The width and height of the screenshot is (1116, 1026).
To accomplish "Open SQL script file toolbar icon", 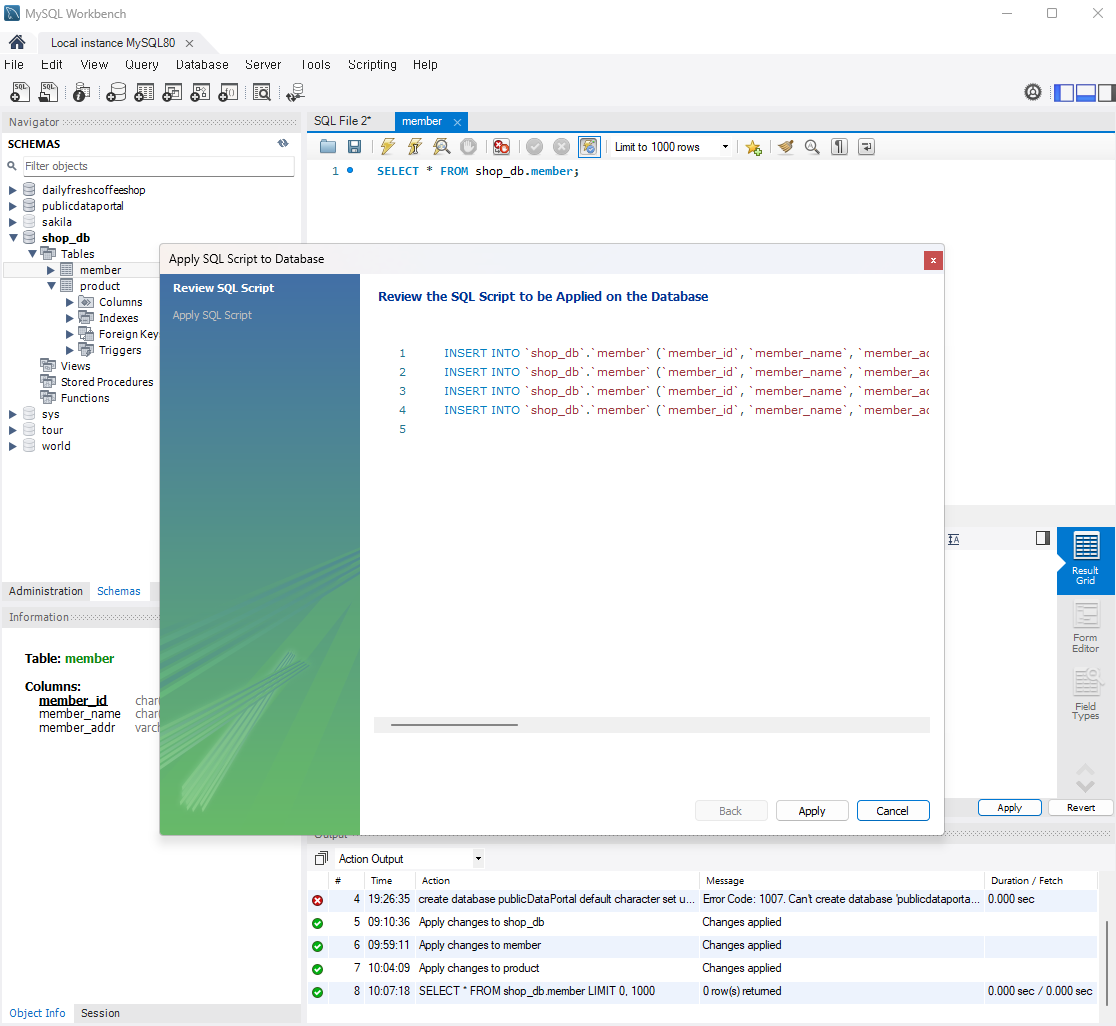I will 48,92.
